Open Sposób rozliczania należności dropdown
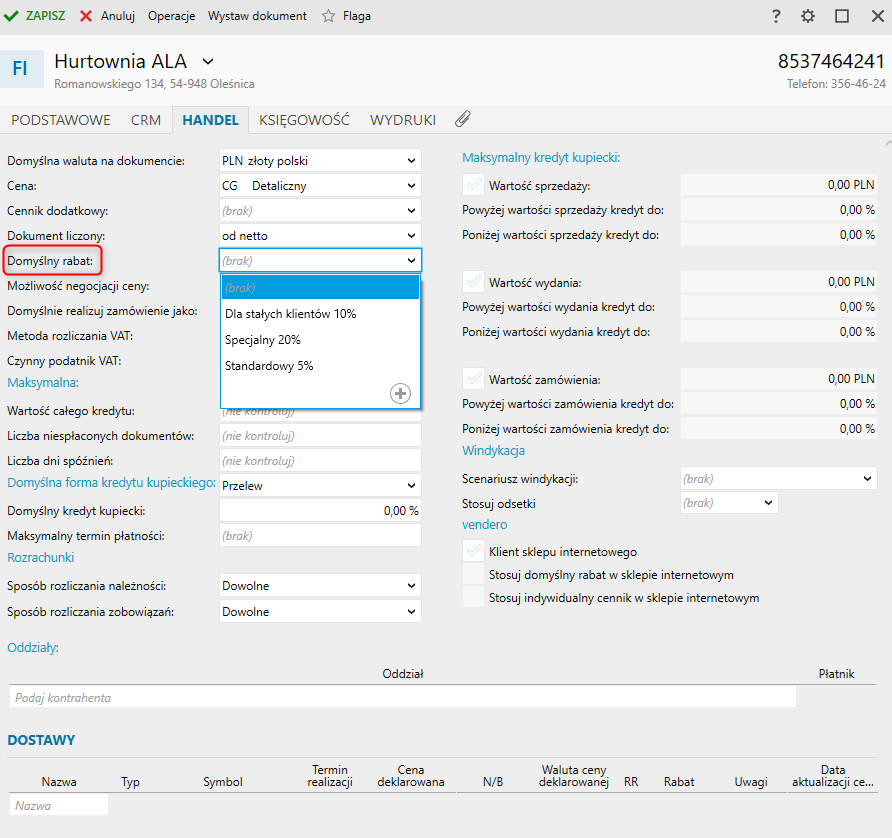 coord(411,586)
